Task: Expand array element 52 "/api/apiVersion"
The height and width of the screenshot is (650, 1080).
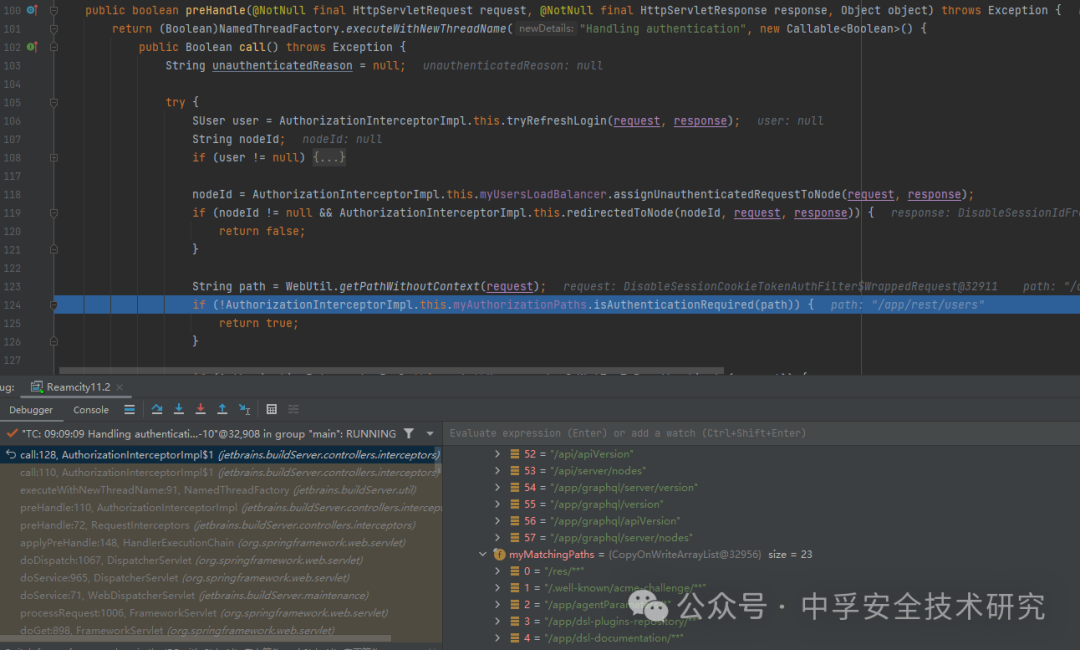Action: click(497, 454)
